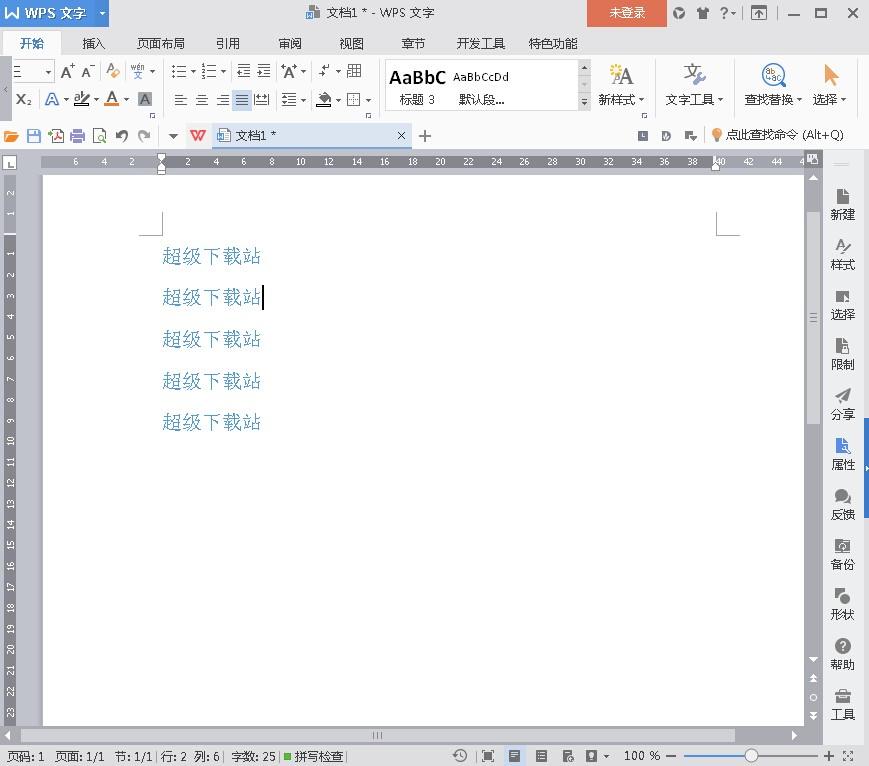The height and width of the screenshot is (766, 869).
Task: Open 引用 ribbon tab
Action: point(228,43)
